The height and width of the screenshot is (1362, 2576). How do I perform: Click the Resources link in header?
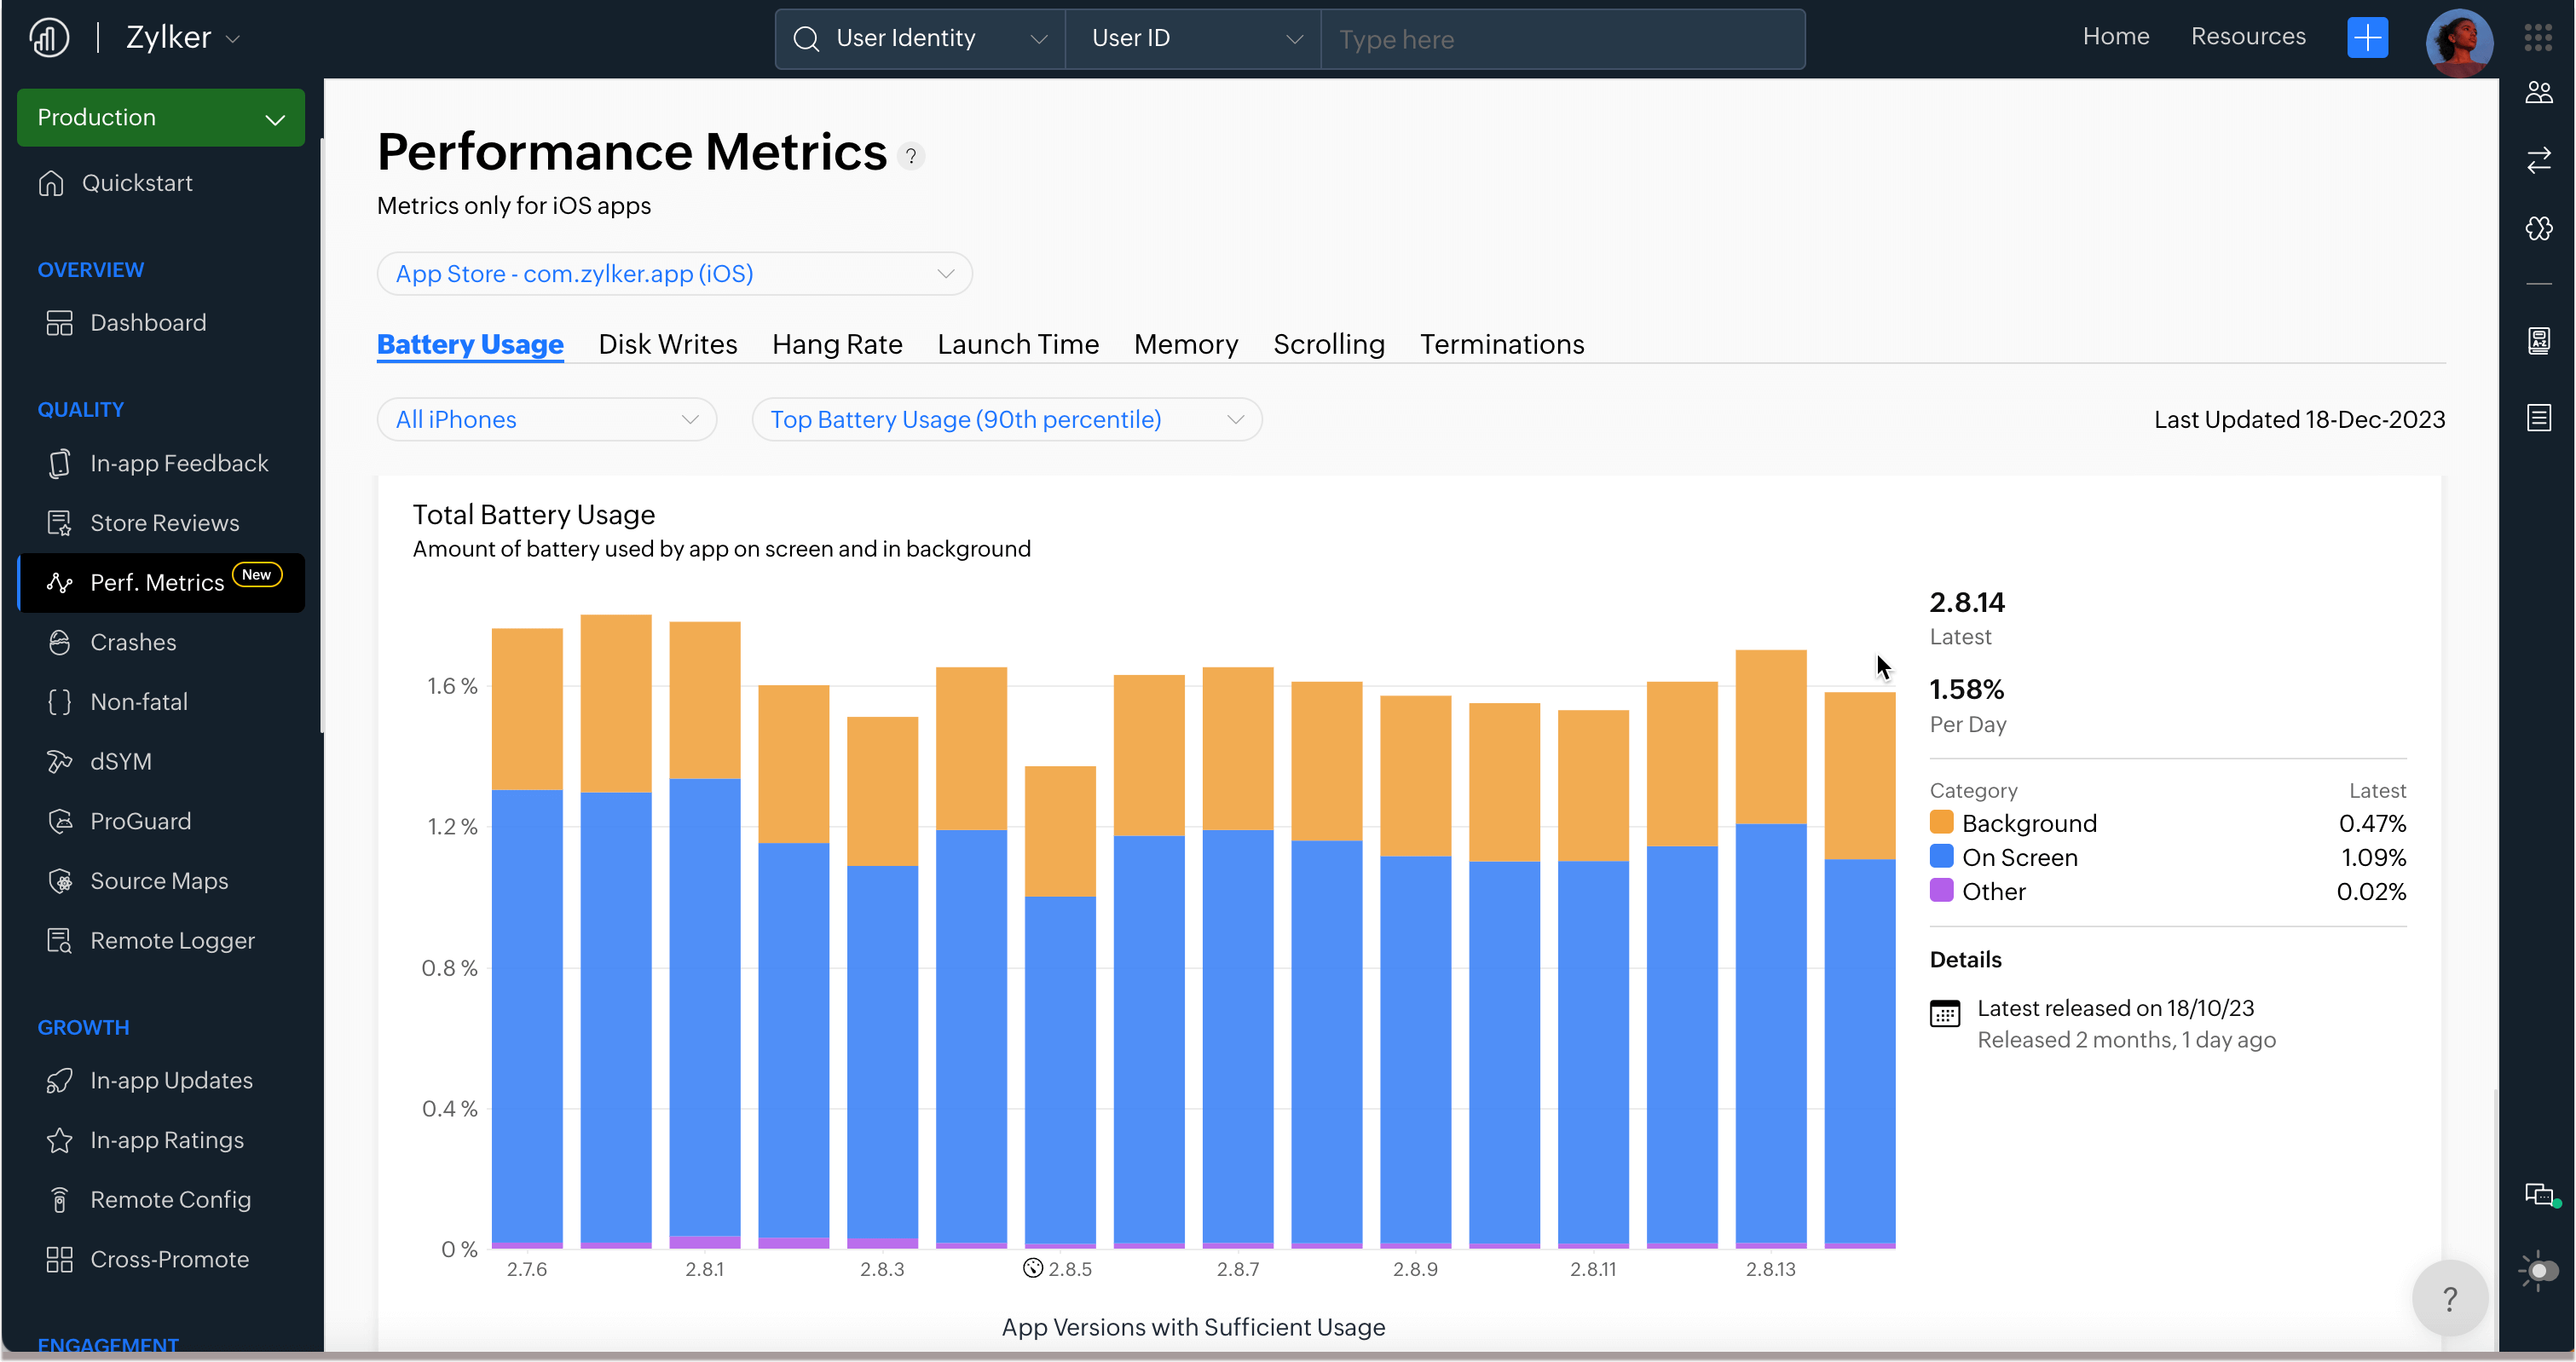coord(2247,37)
